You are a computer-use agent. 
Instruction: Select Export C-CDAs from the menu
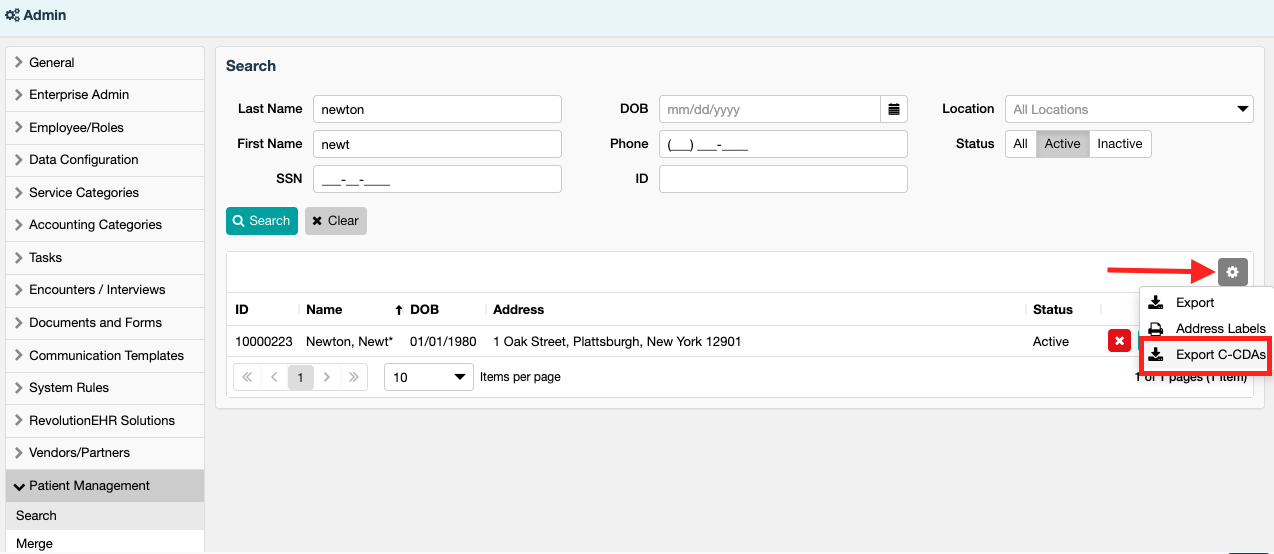[1219, 355]
